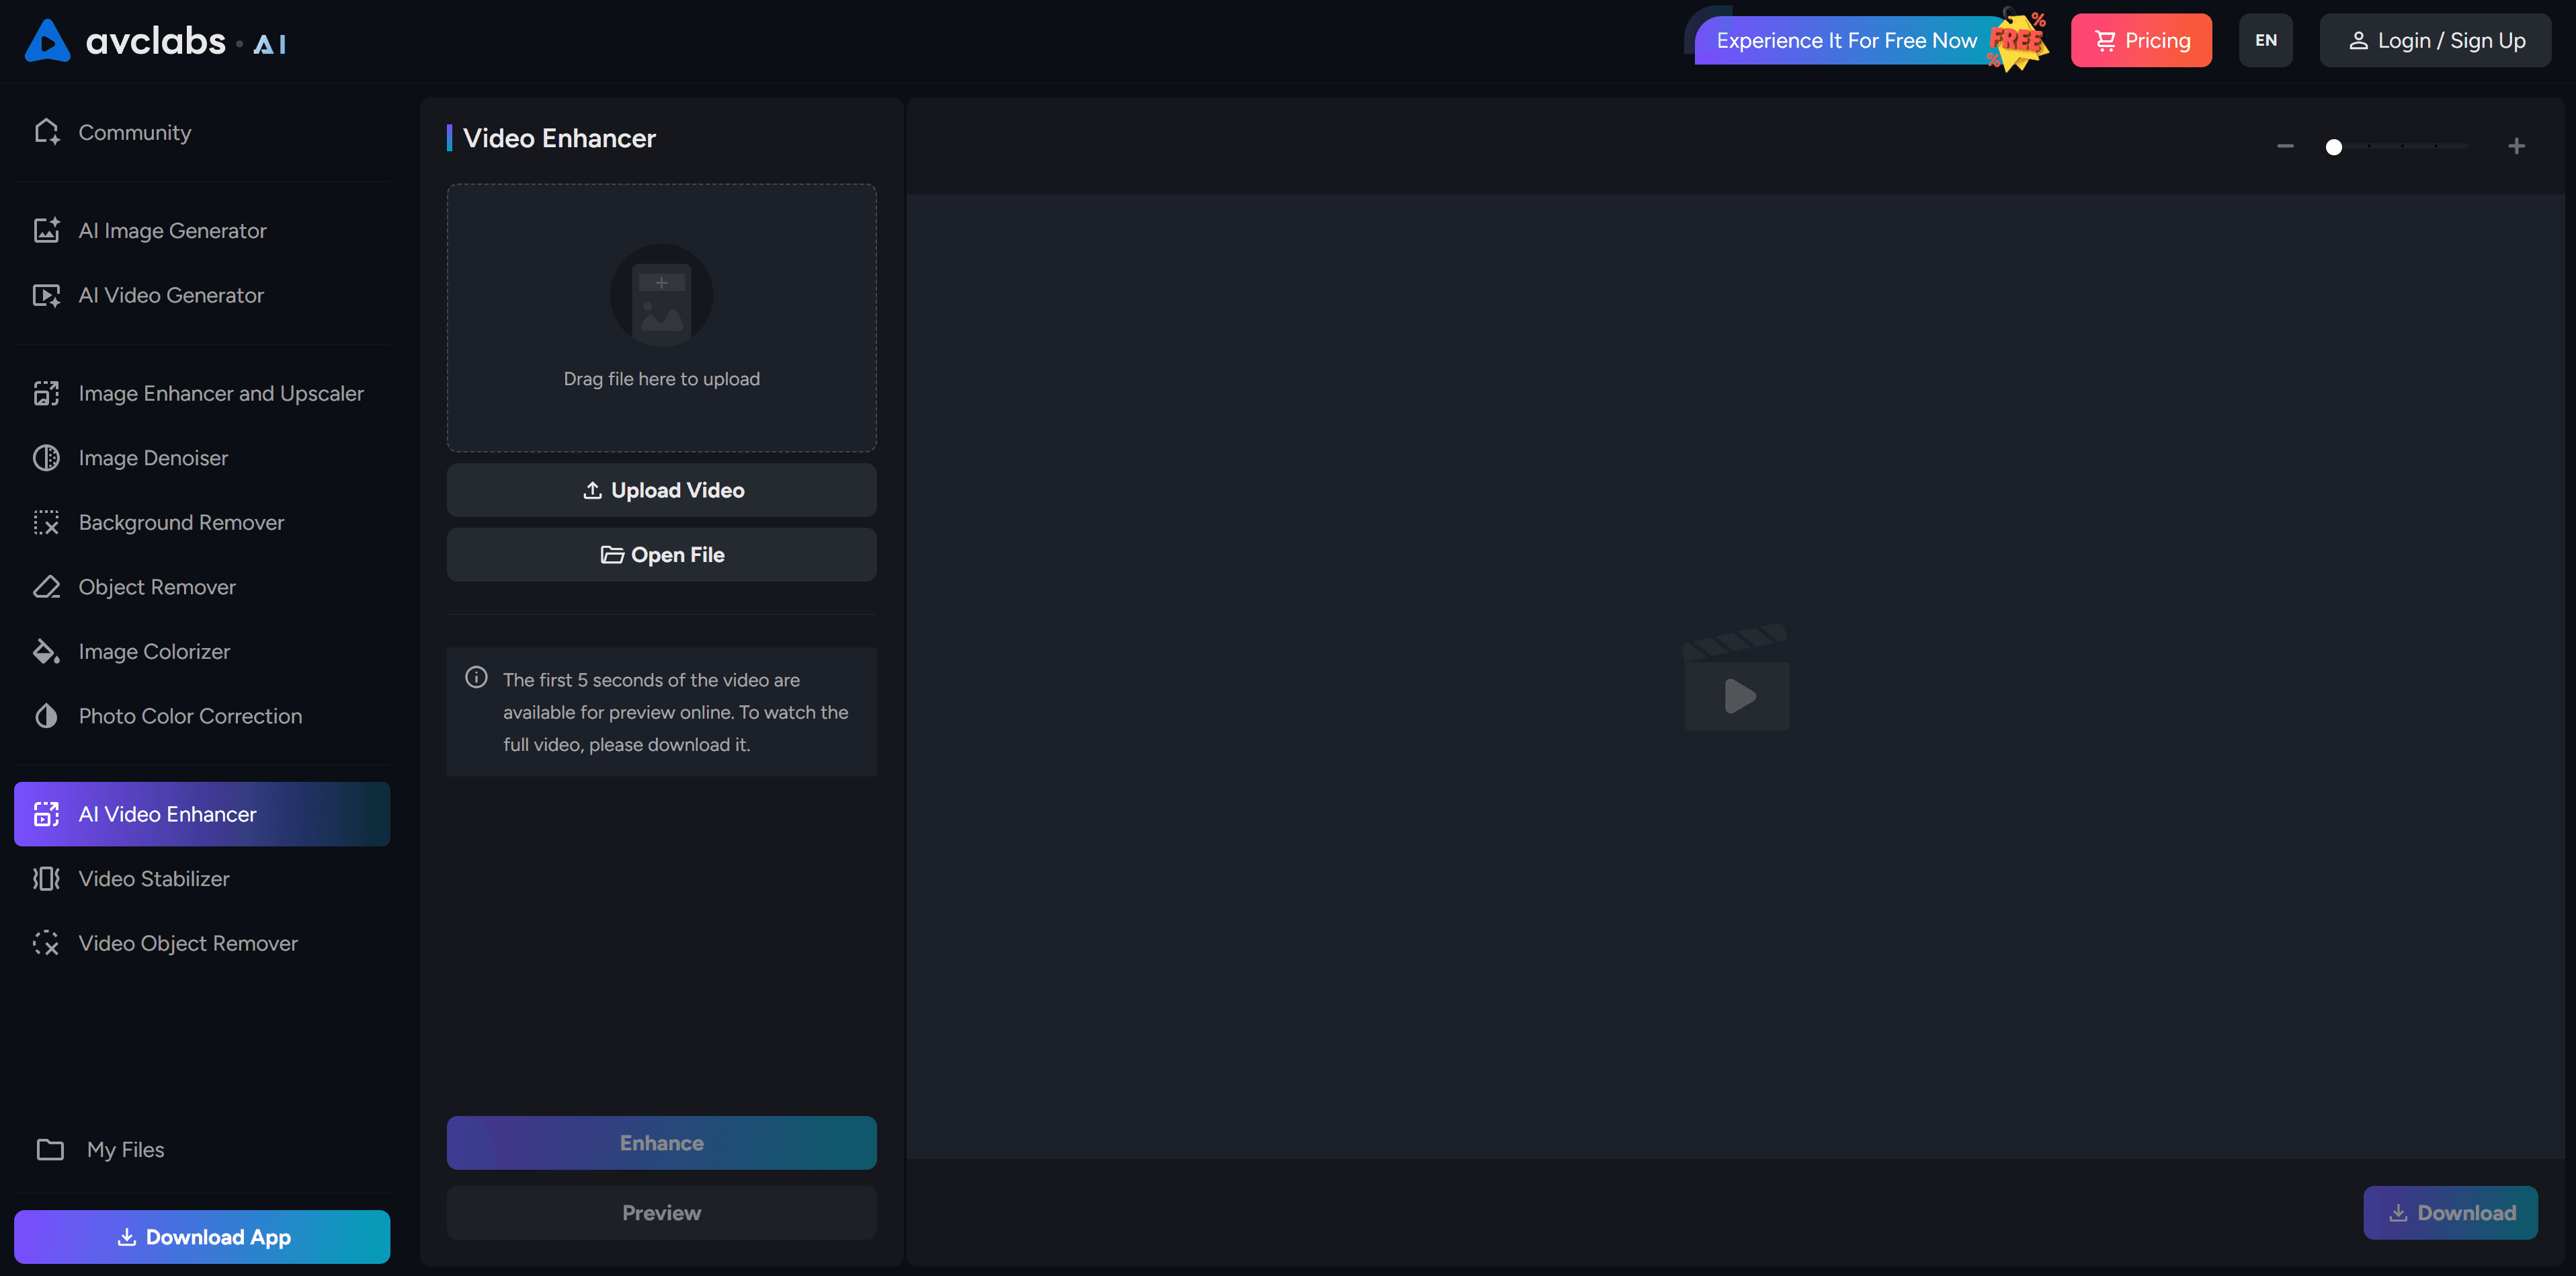Click the zoom slider track
The height and width of the screenshot is (1276, 2576).
coord(2401,147)
